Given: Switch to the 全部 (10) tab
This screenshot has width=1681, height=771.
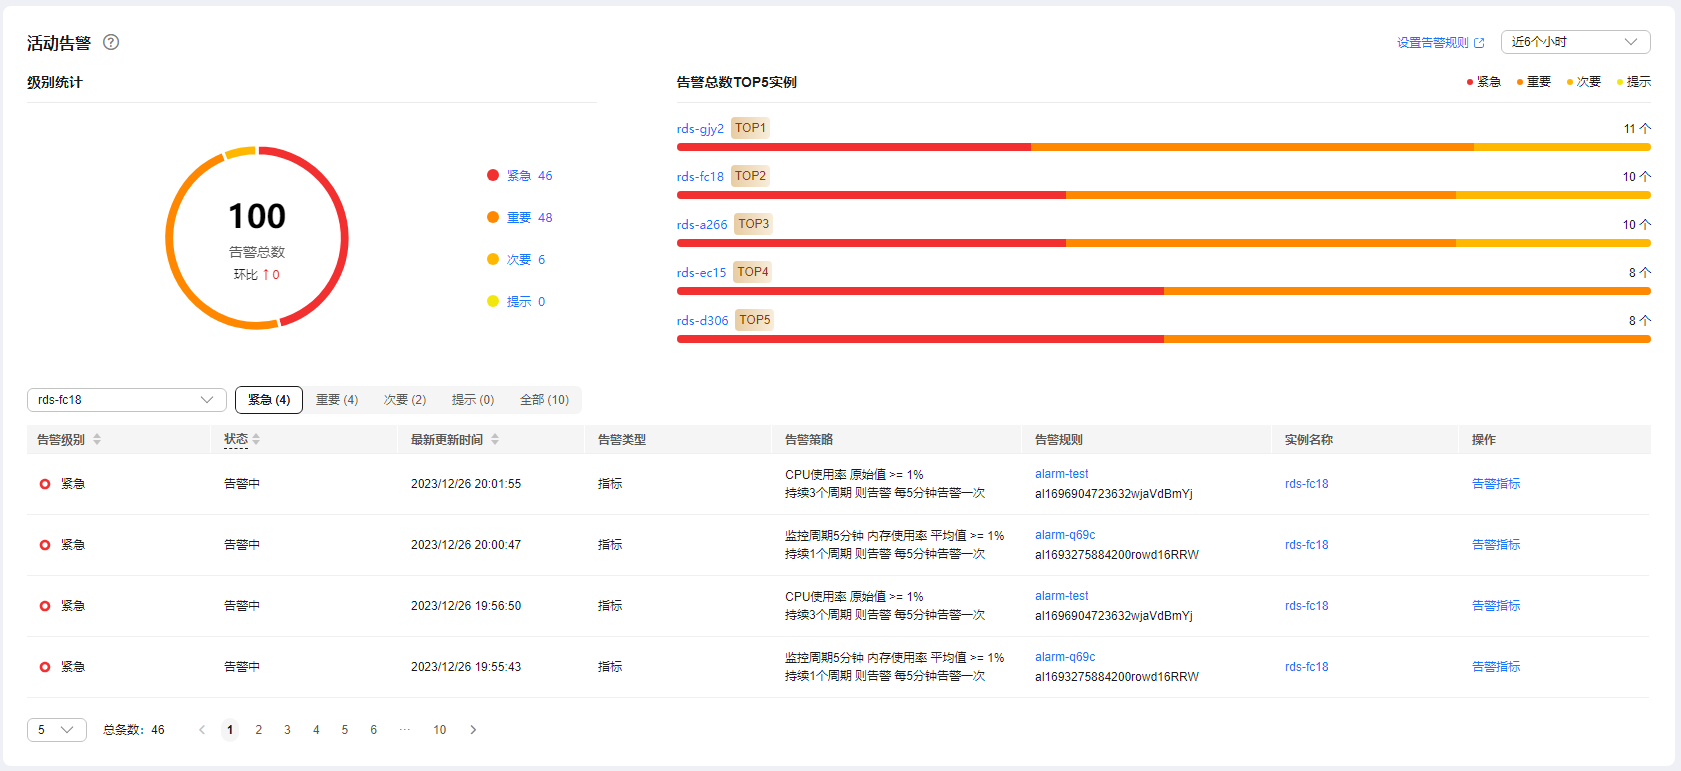Looking at the screenshot, I should coord(544,400).
